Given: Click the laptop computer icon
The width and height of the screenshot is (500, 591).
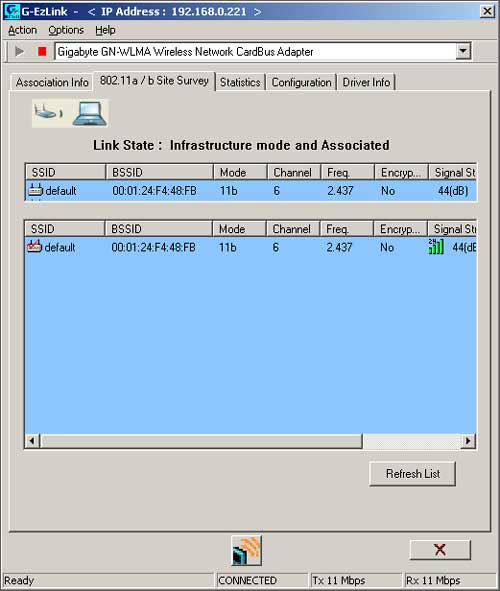Looking at the screenshot, I should 90,113.
